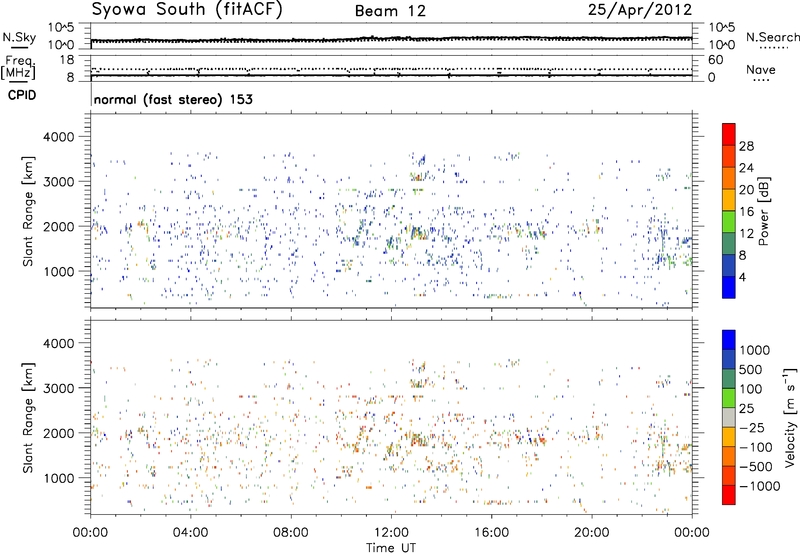The image size is (800, 554).
Task: Click Power colorbar green segment between 12 and 16
Action: coord(729,221)
